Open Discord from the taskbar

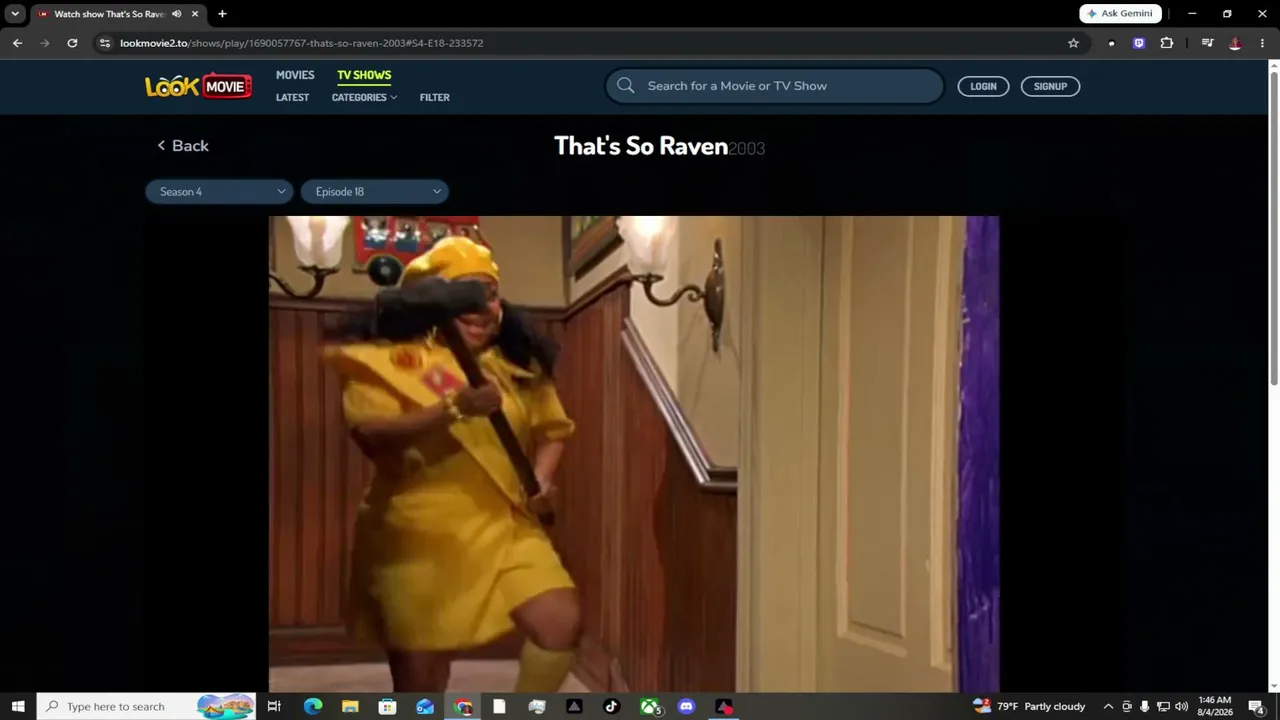tap(686, 706)
